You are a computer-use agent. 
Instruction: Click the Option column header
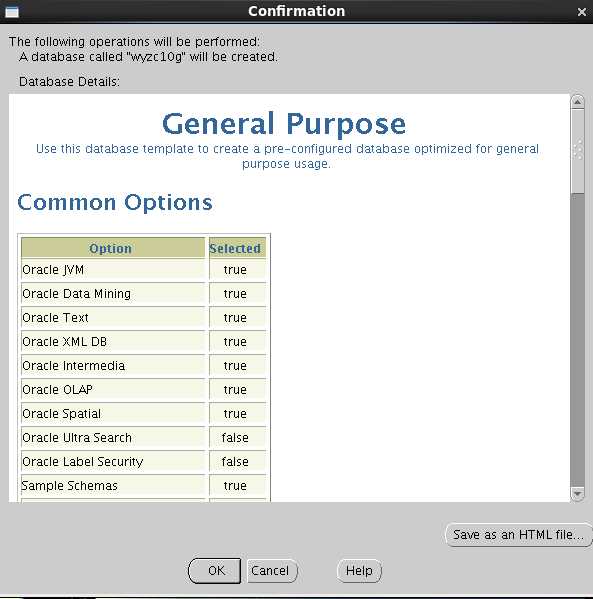(x=113, y=248)
